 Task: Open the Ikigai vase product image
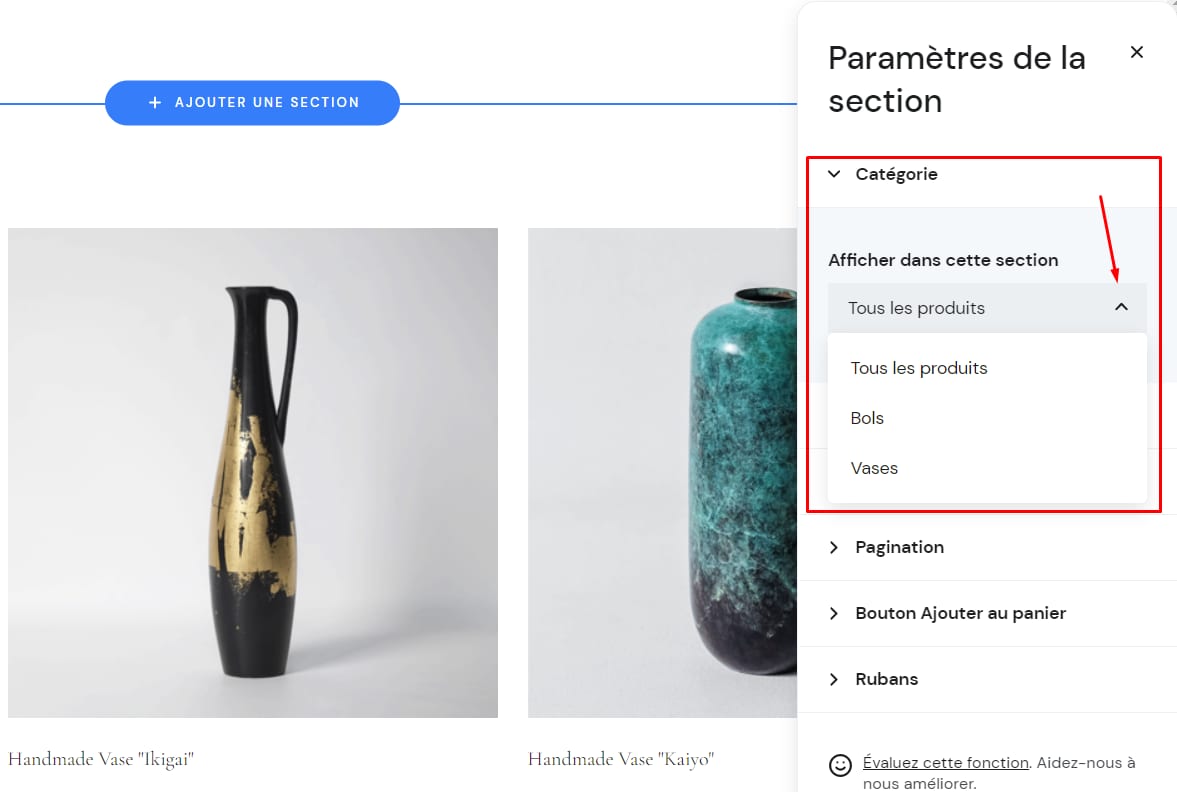click(x=252, y=472)
